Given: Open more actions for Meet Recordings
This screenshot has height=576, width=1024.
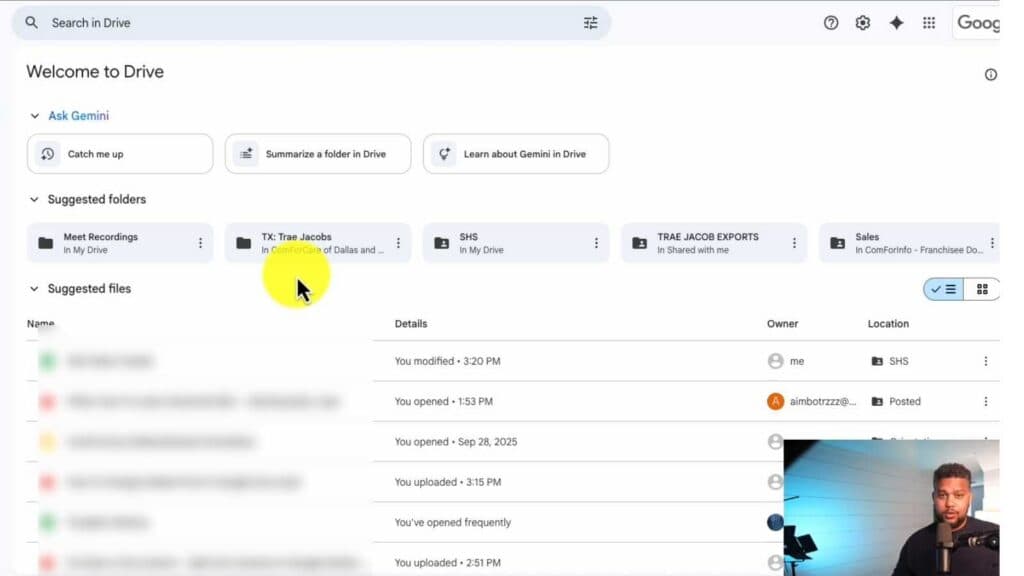Looking at the screenshot, I should point(200,243).
